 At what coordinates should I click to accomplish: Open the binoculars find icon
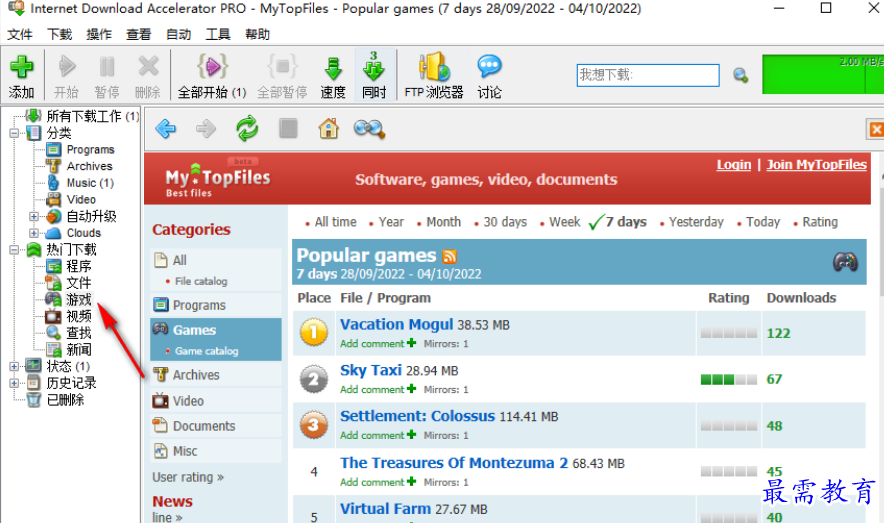click(369, 129)
